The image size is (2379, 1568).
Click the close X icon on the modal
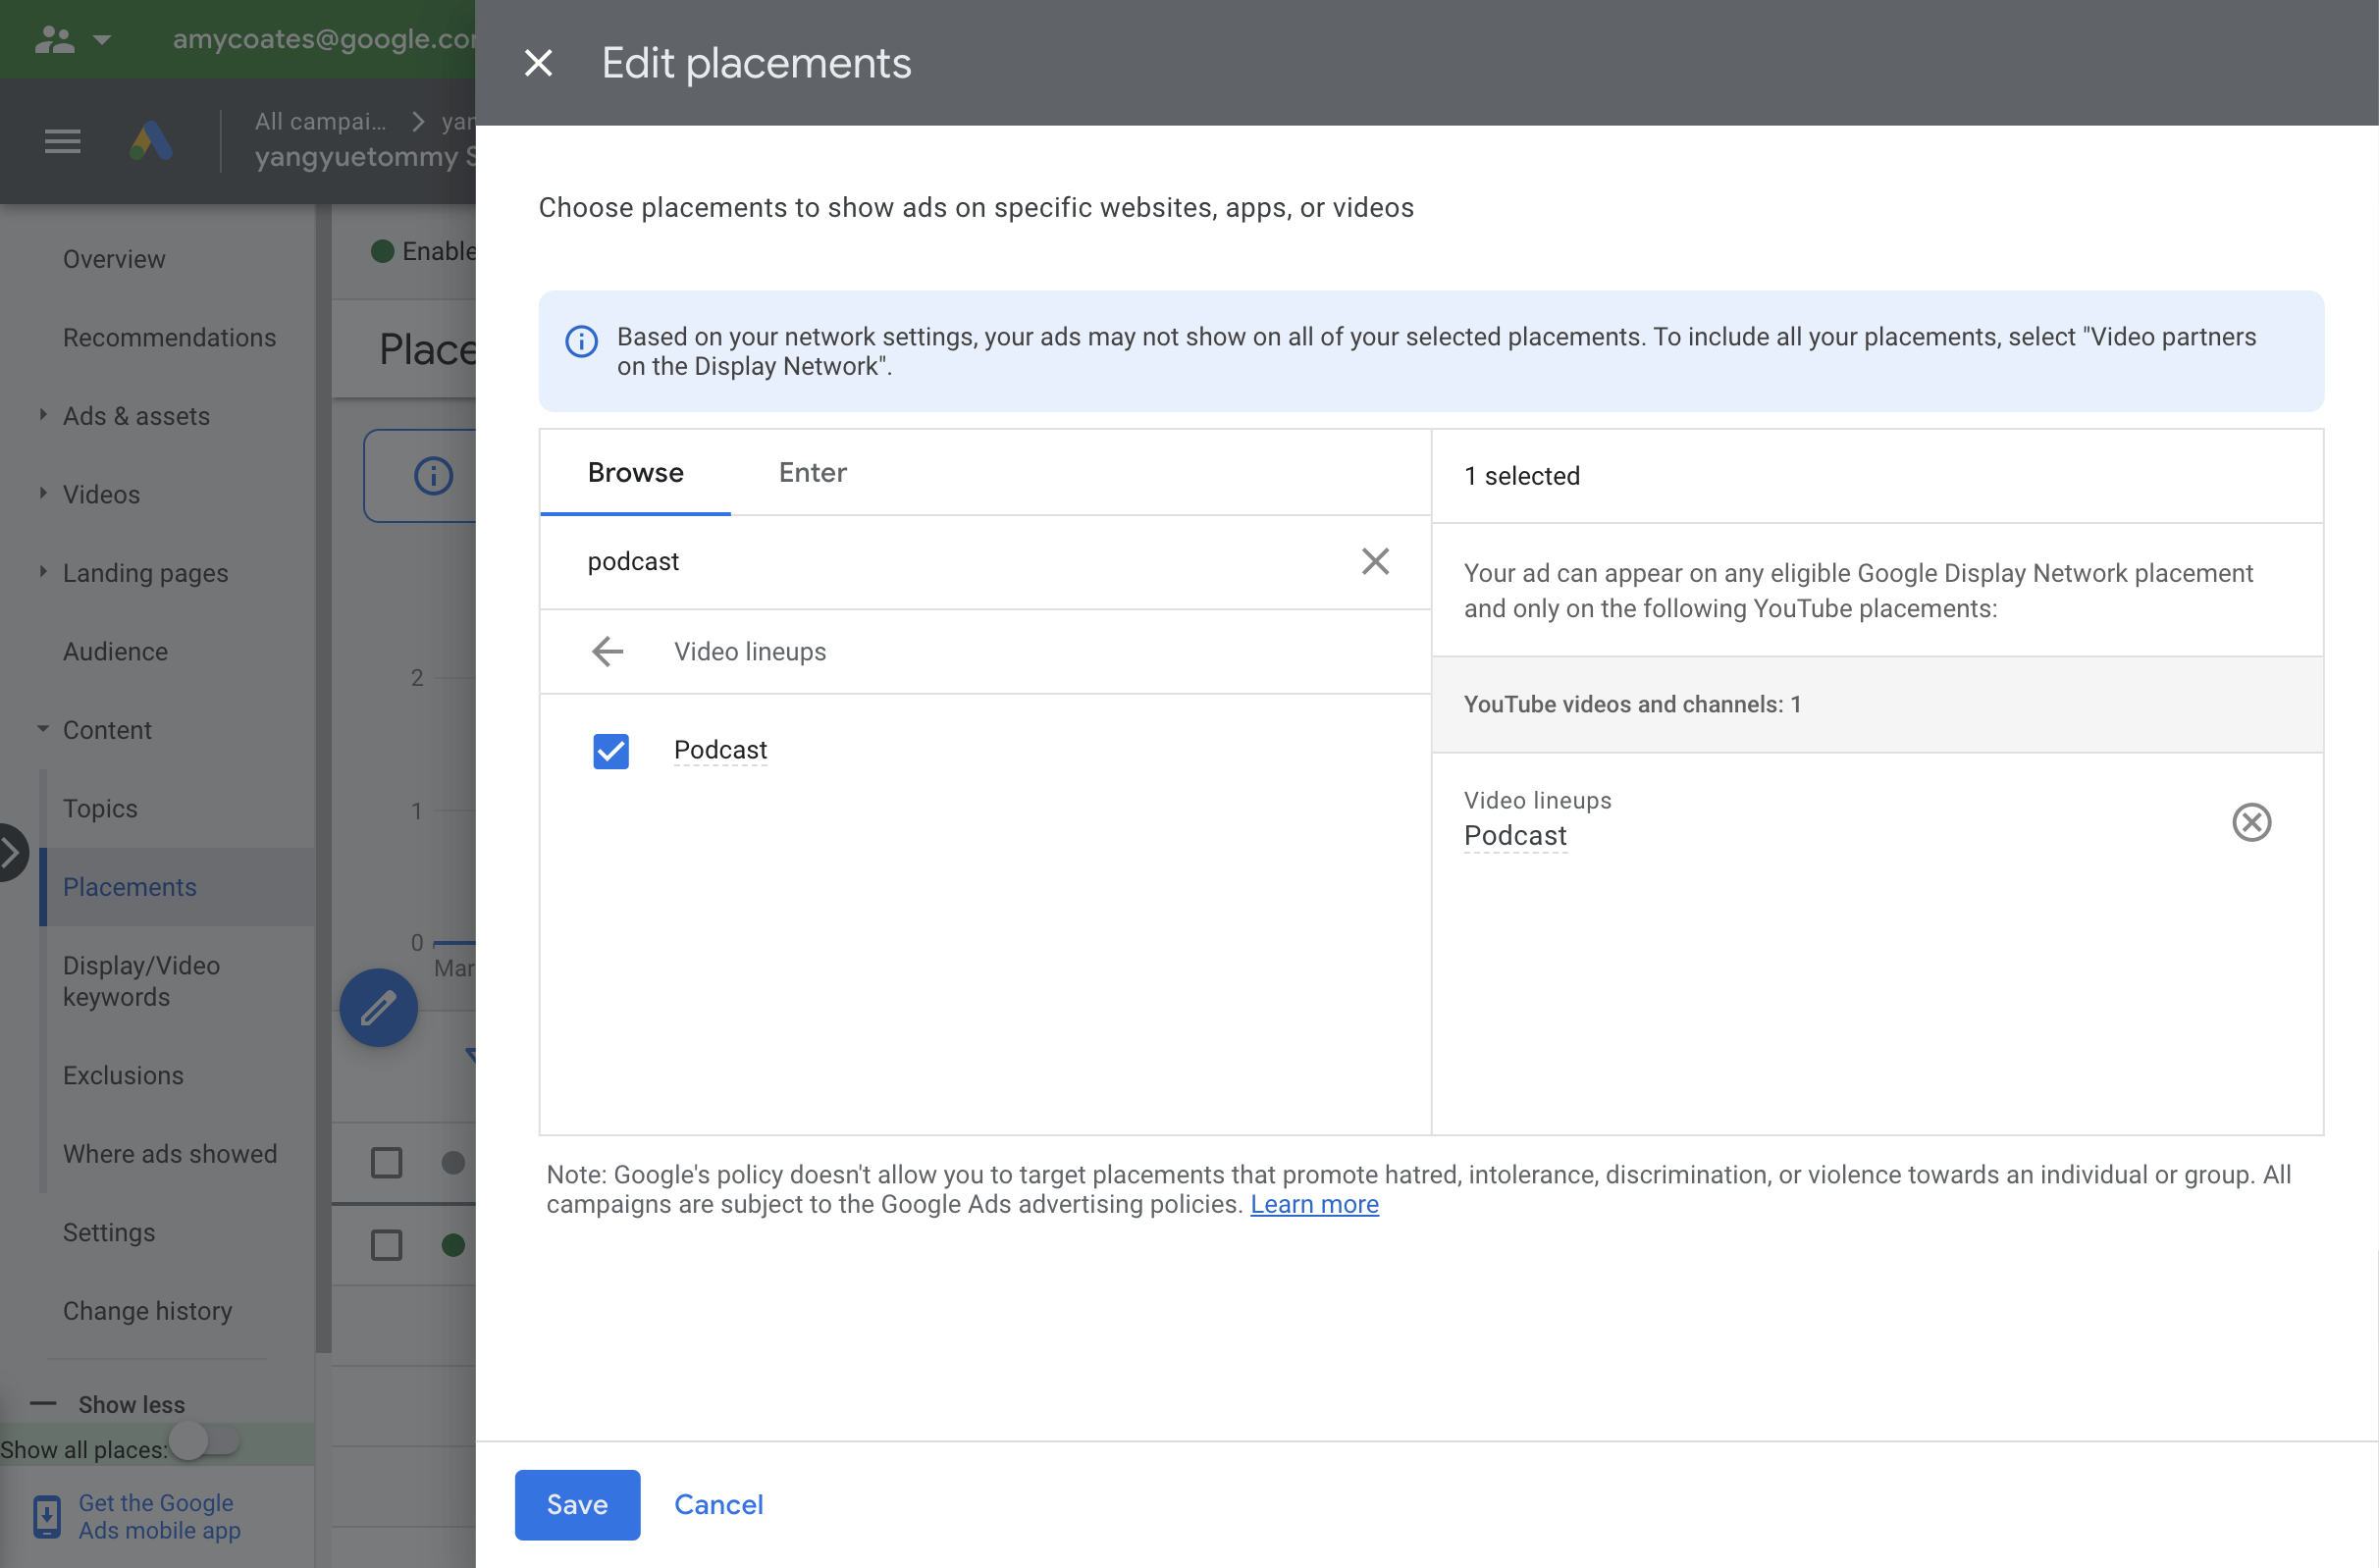click(538, 63)
